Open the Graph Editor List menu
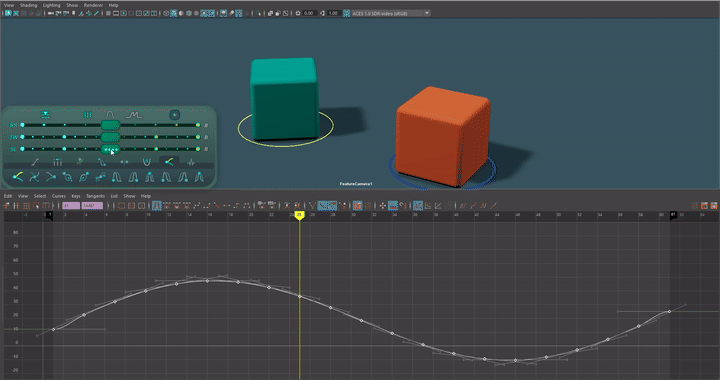720x380 pixels. pos(114,196)
